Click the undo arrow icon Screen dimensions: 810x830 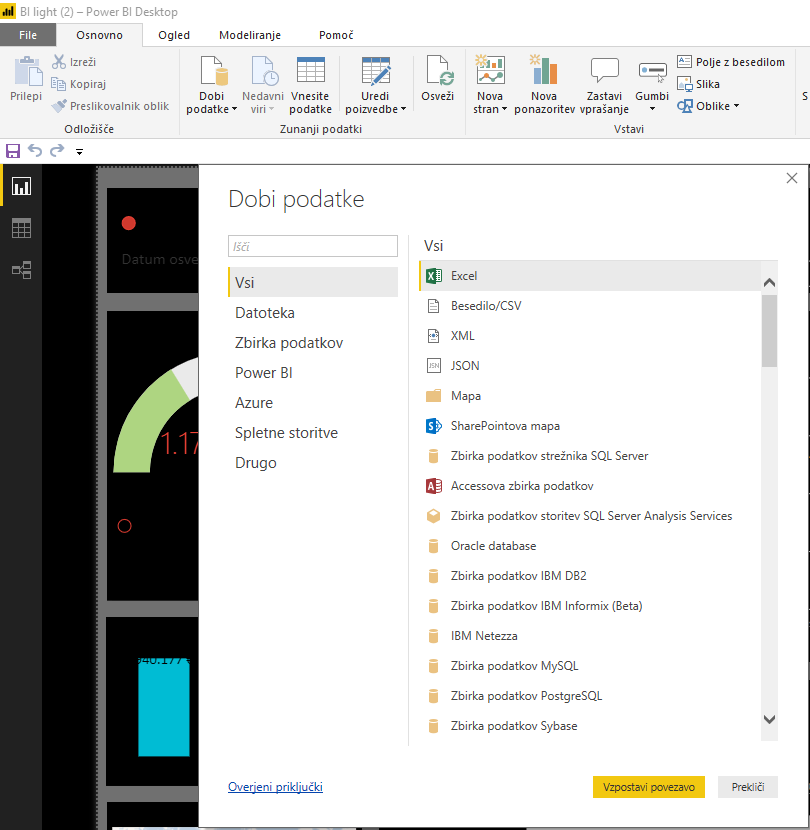[35, 151]
